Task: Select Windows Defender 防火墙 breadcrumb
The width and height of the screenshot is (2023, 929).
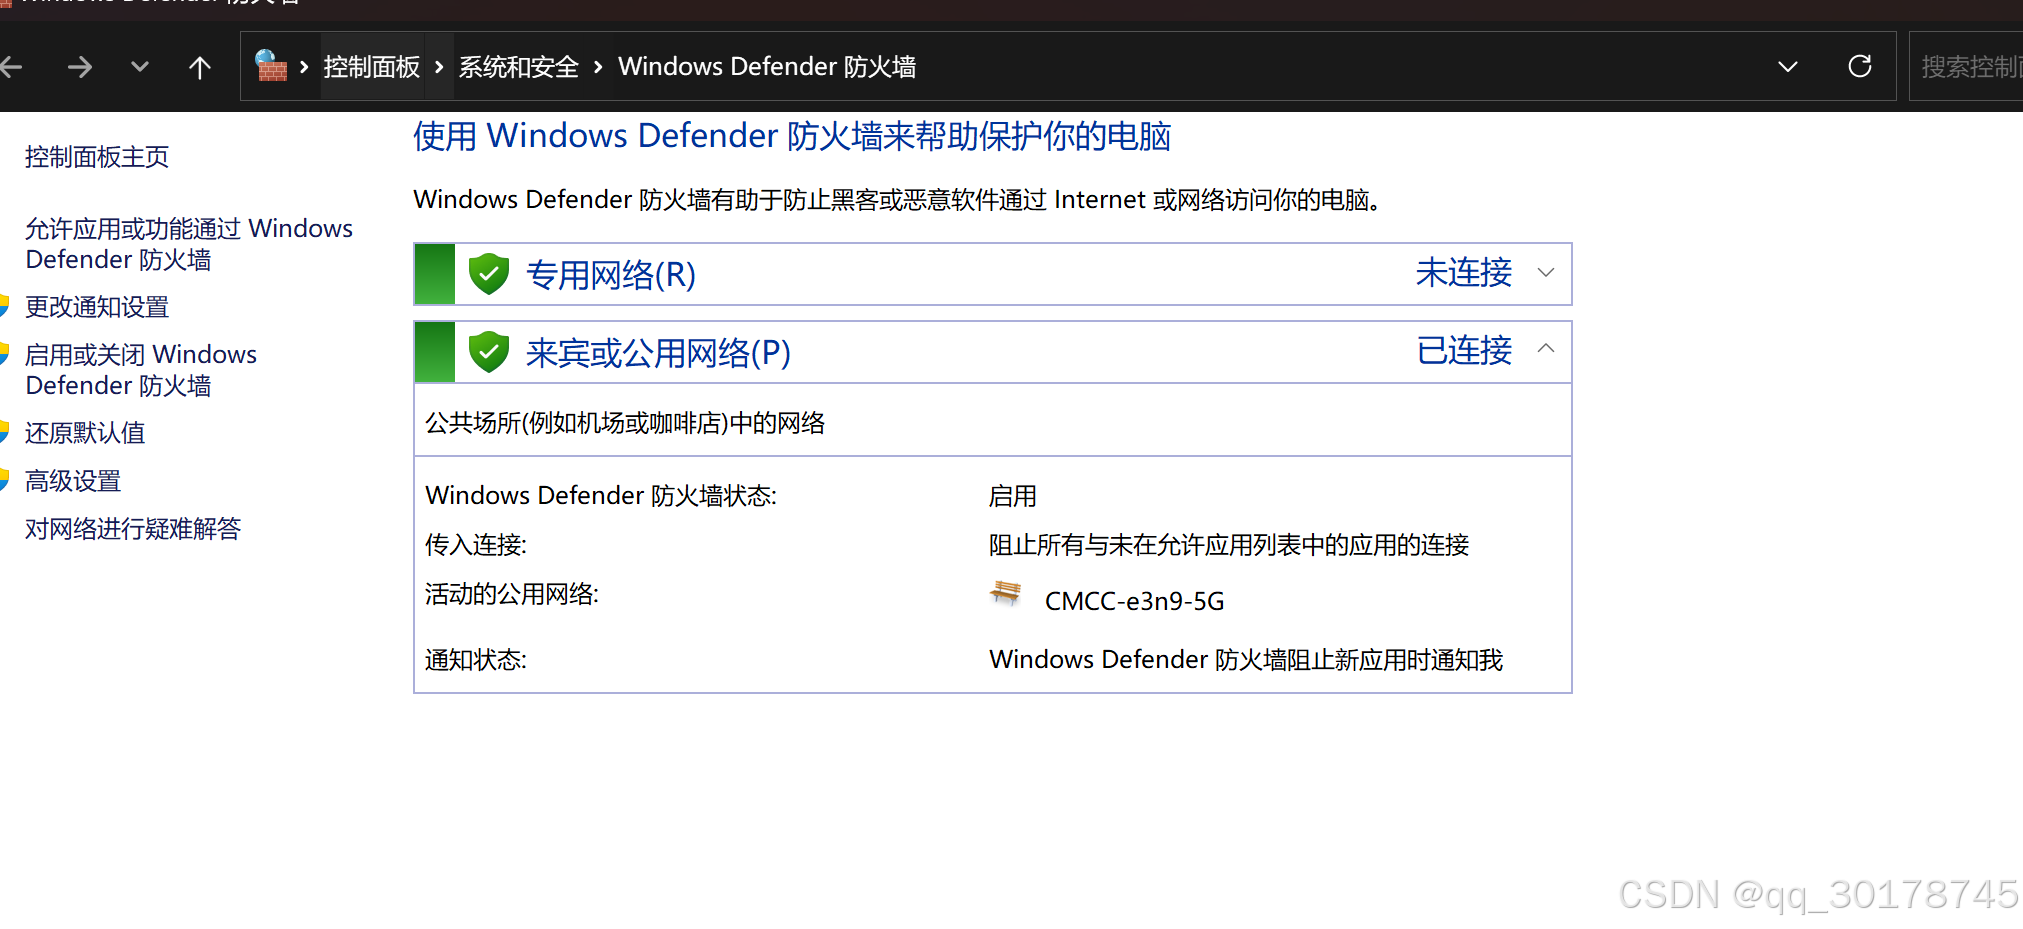Action: click(x=767, y=67)
